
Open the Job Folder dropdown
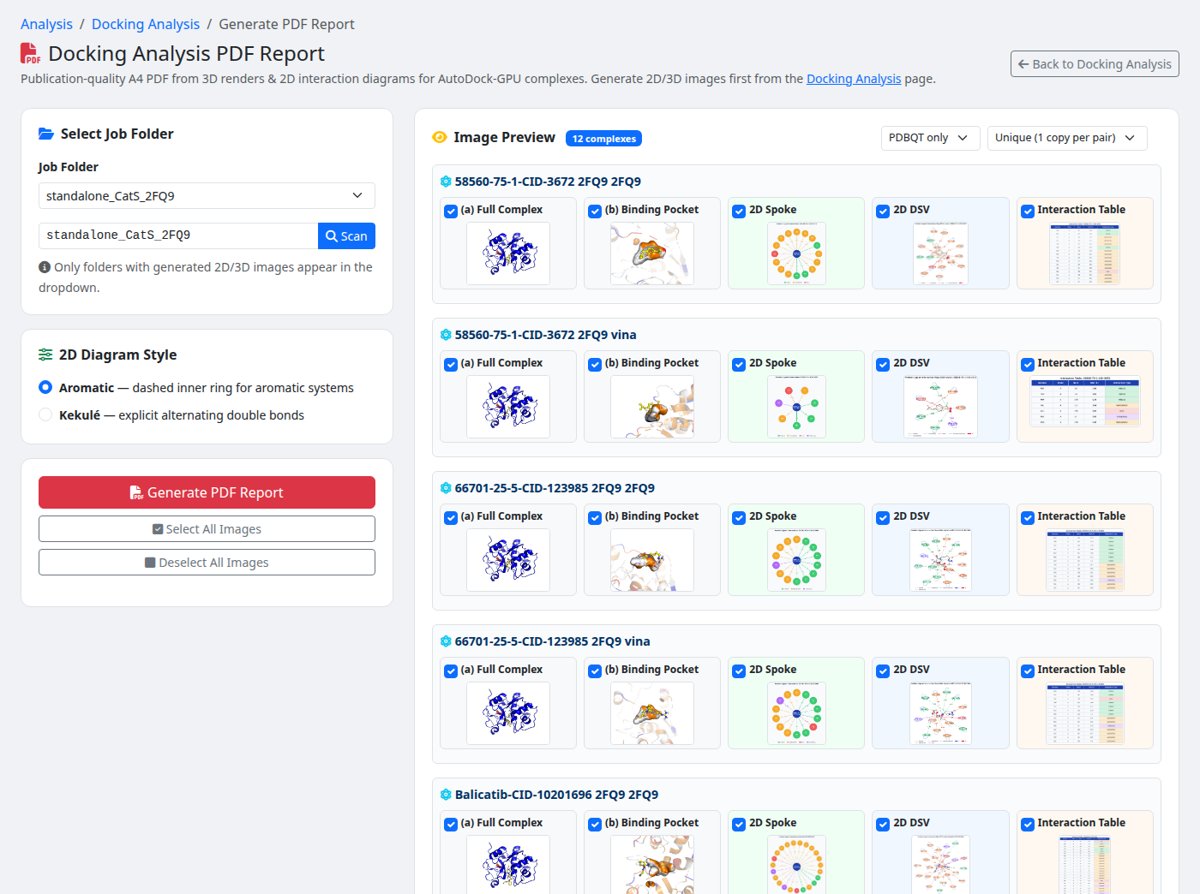pyautogui.click(x=207, y=196)
